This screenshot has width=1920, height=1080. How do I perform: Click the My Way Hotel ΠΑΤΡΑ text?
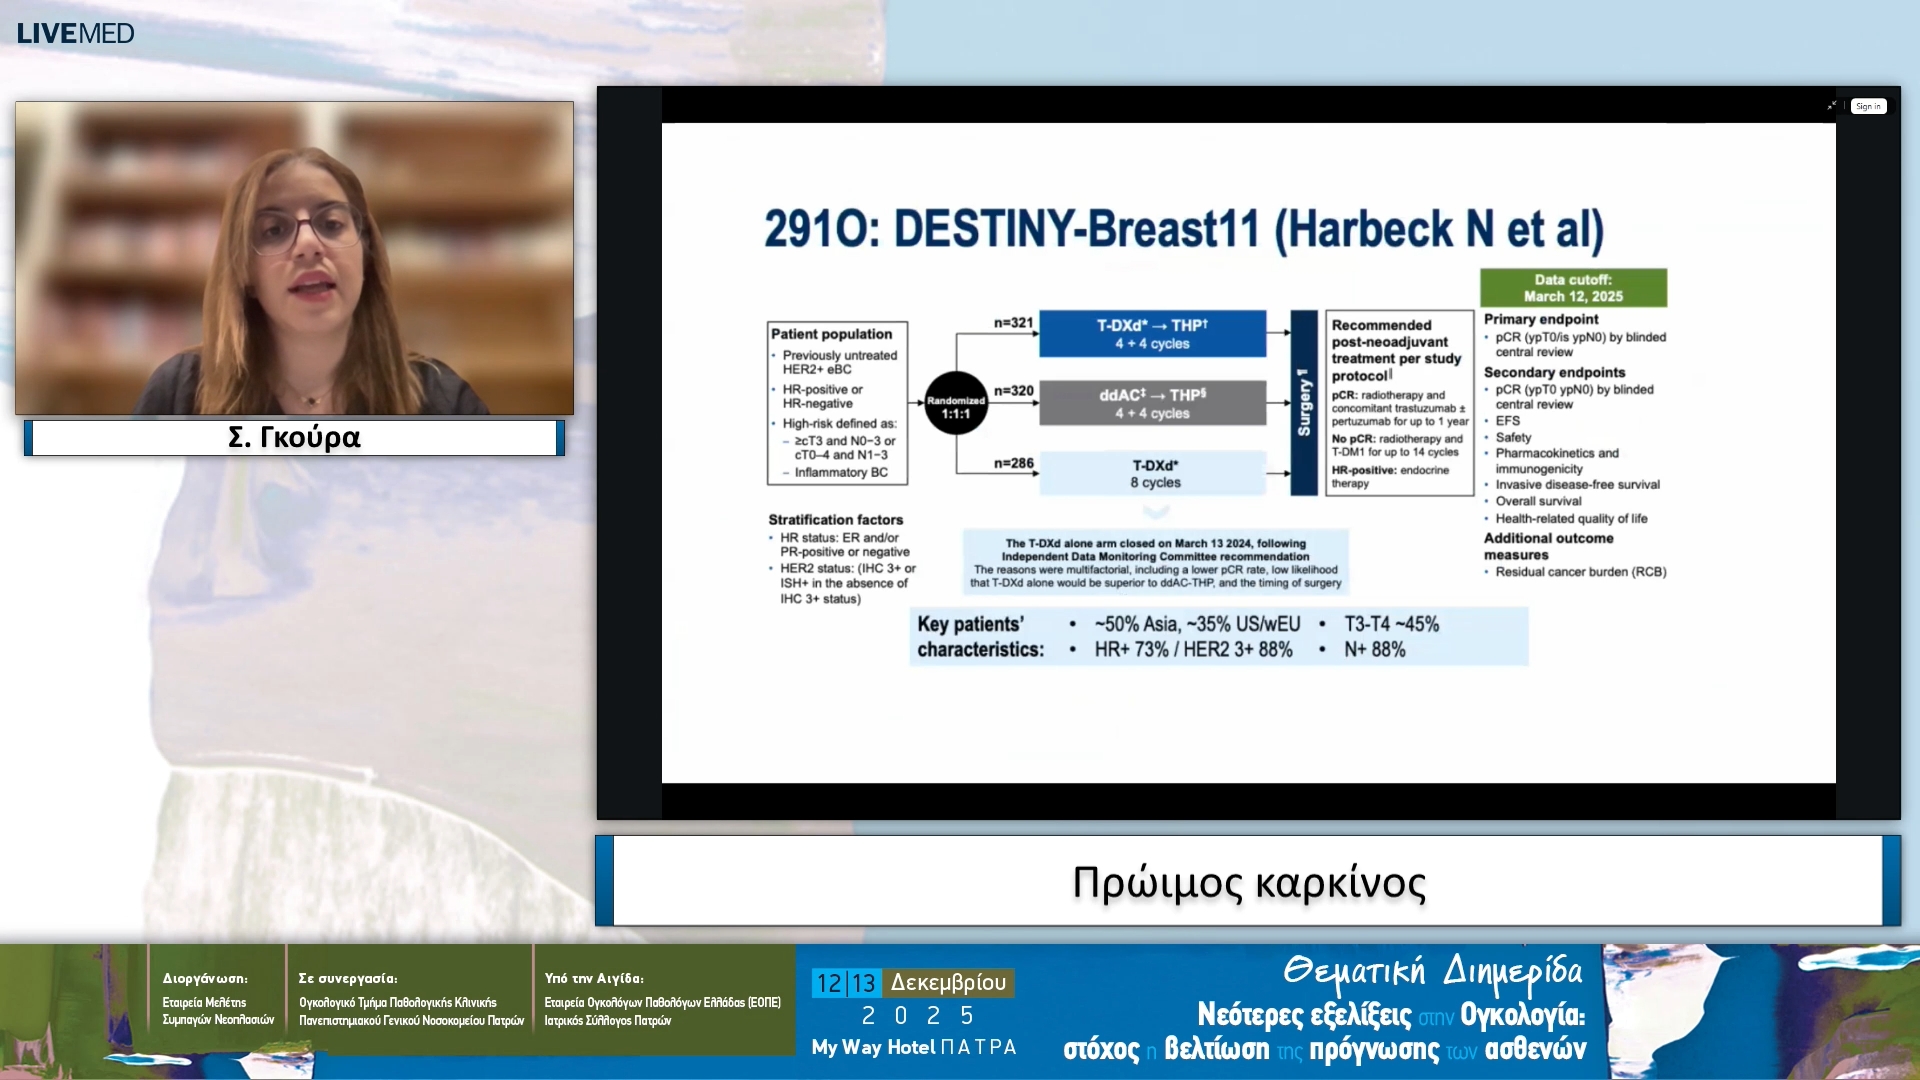[914, 1047]
